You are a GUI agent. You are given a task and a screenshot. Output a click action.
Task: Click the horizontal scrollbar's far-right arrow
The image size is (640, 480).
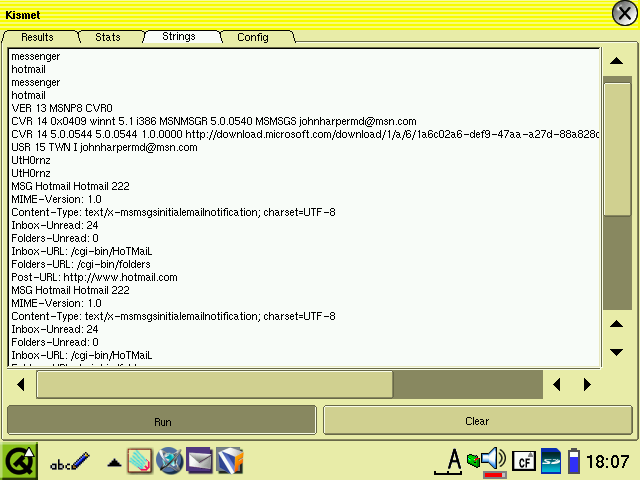pos(587,384)
